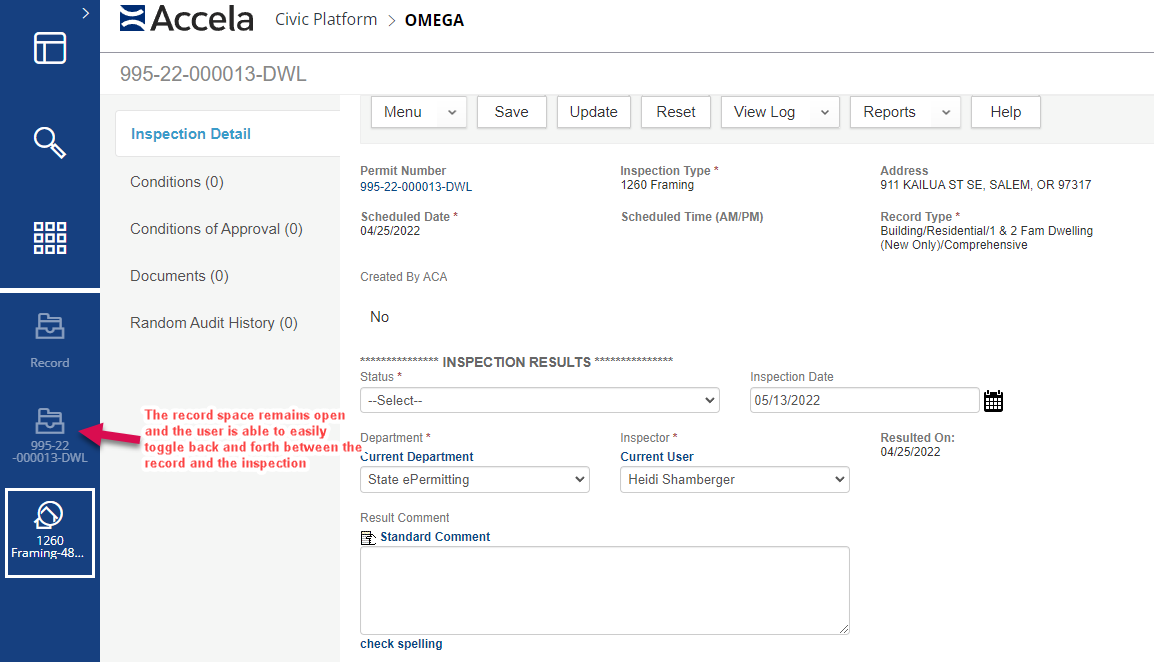The image size is (1154, 662).
Task: Expand the left navigation panel chevron
Action: (86, 13)
